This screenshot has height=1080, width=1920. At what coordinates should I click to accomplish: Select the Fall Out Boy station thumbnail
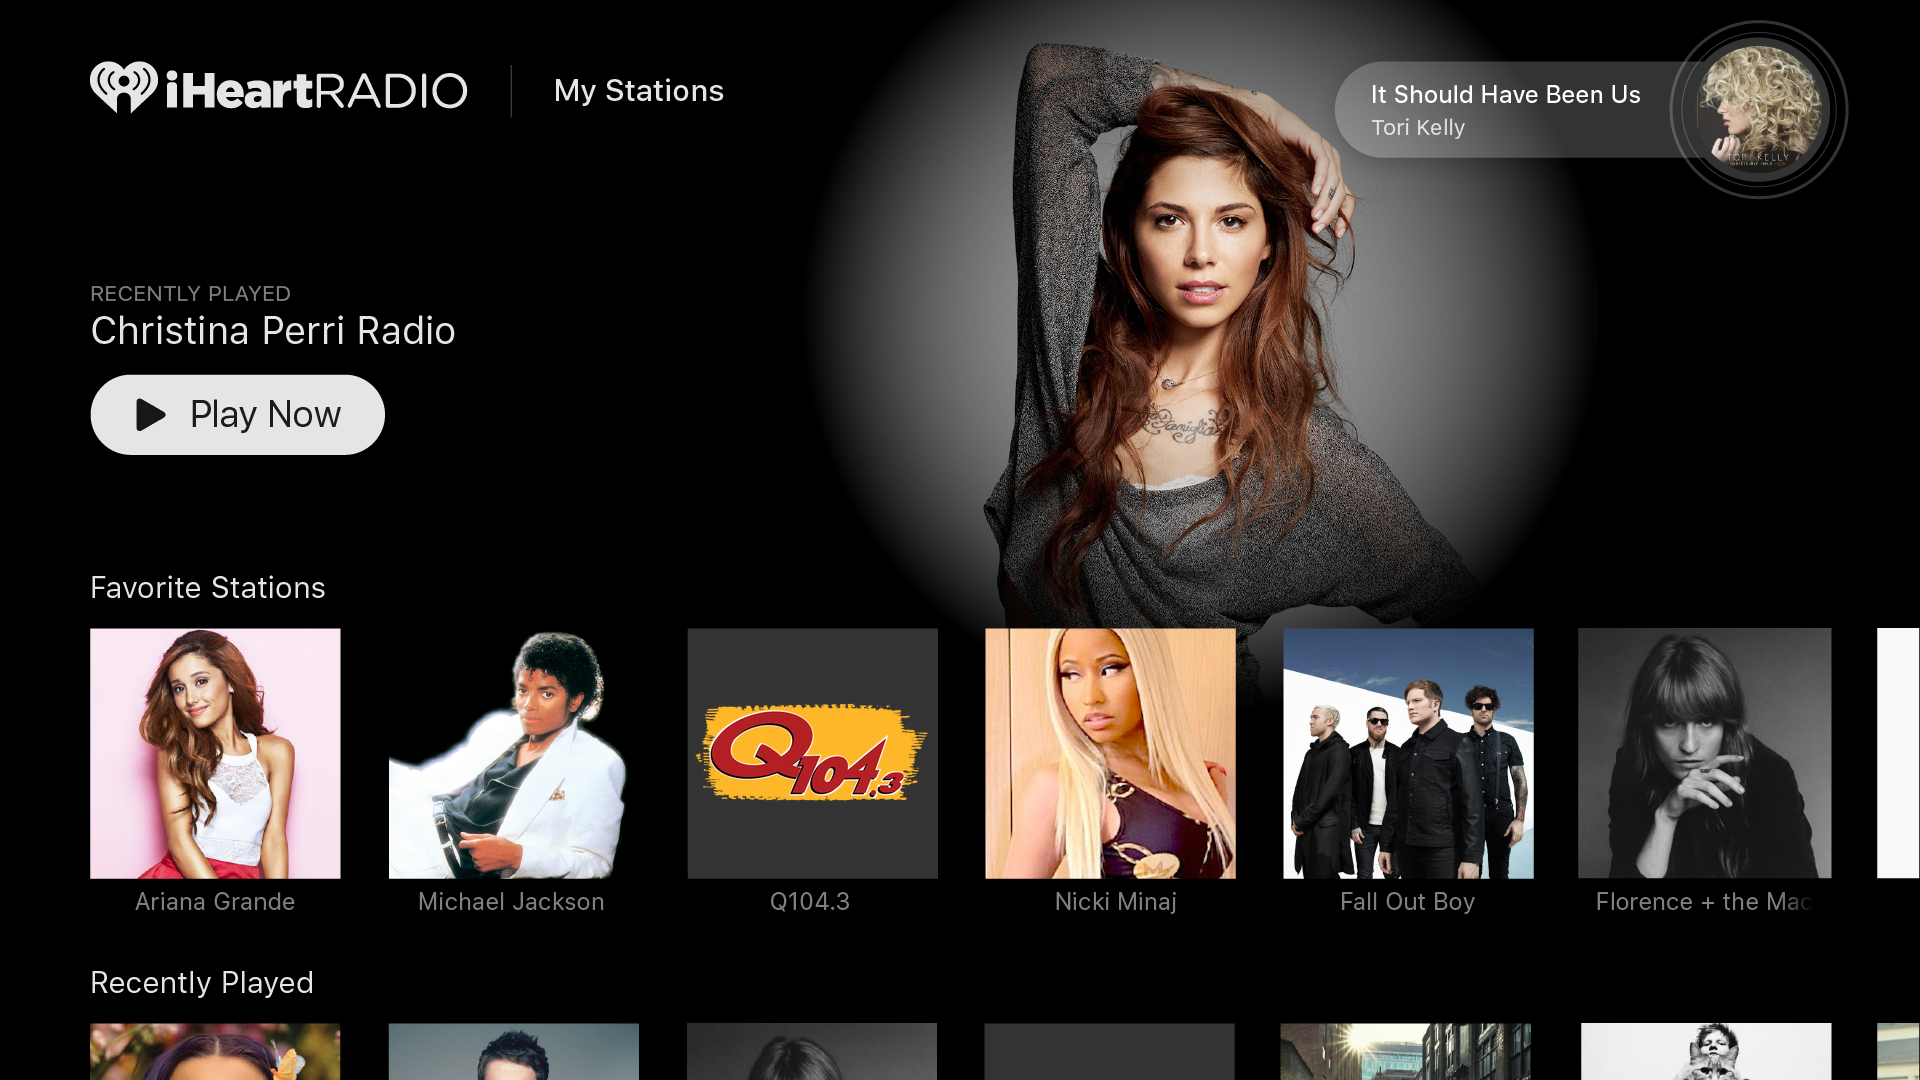1408,753
